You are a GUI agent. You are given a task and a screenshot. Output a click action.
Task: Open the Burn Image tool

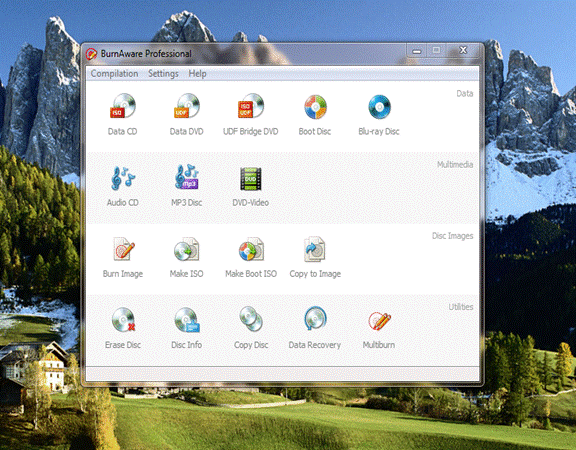tap(123, 257)
